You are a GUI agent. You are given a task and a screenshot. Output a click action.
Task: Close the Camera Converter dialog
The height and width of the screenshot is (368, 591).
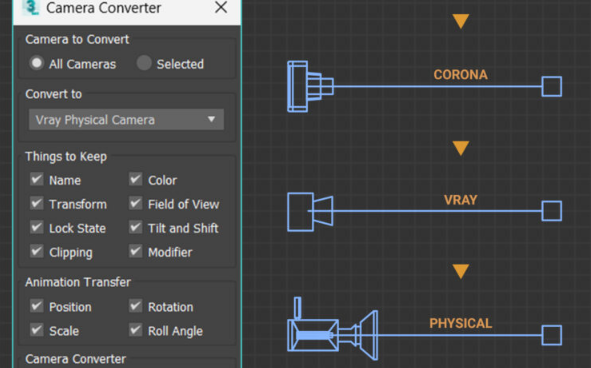[x=221, y=7]
